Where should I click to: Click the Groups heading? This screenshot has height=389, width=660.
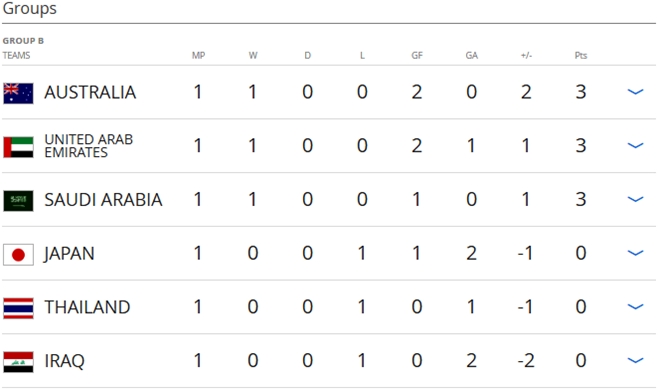point(29,8)
